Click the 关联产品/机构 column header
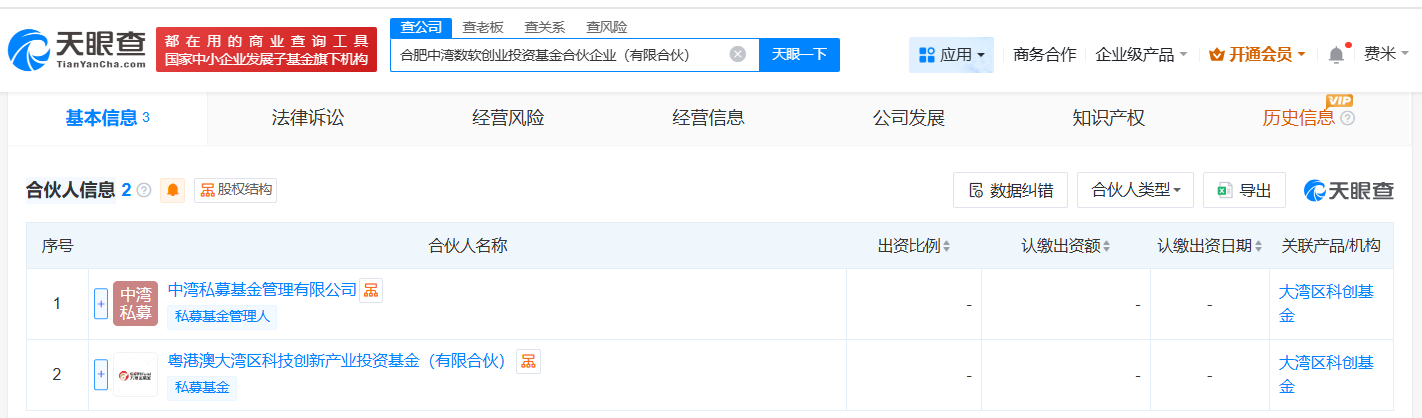 [x=1330, y=246]
